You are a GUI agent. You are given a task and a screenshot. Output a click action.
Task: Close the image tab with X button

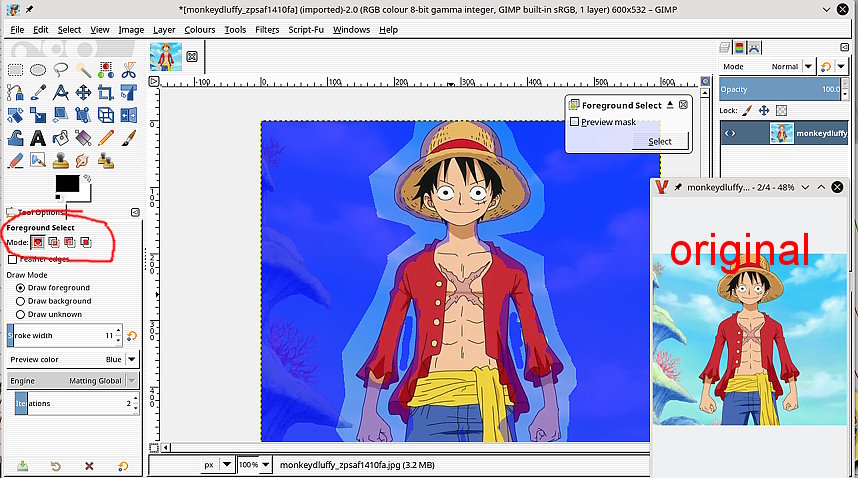pos(192,56)
